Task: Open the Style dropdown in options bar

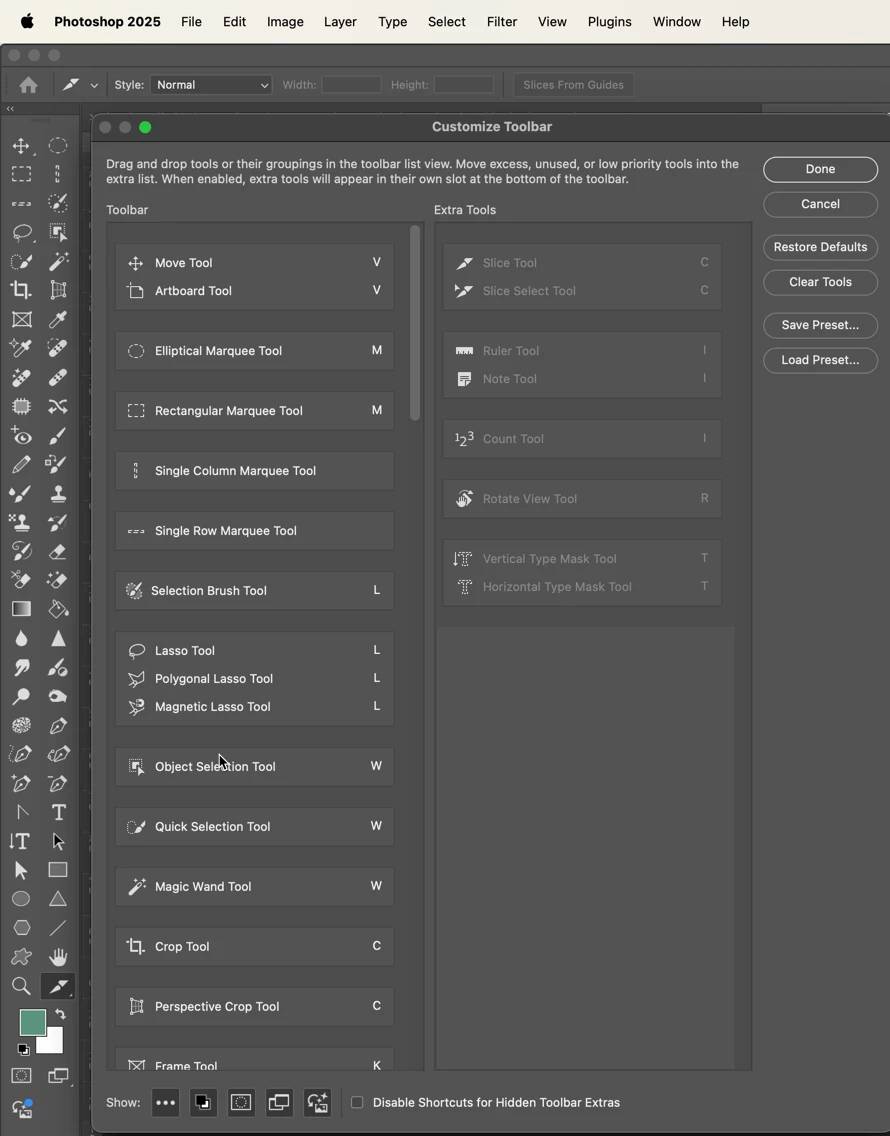Action: tap(211, 85)
